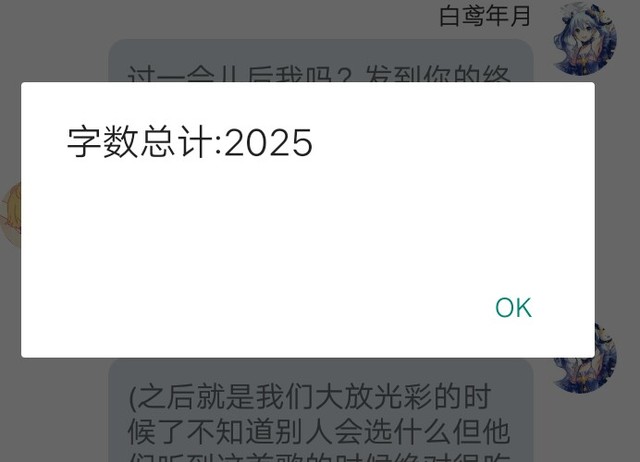
Task: Confirm the word count dialog with OK
Action: [513, 307]
